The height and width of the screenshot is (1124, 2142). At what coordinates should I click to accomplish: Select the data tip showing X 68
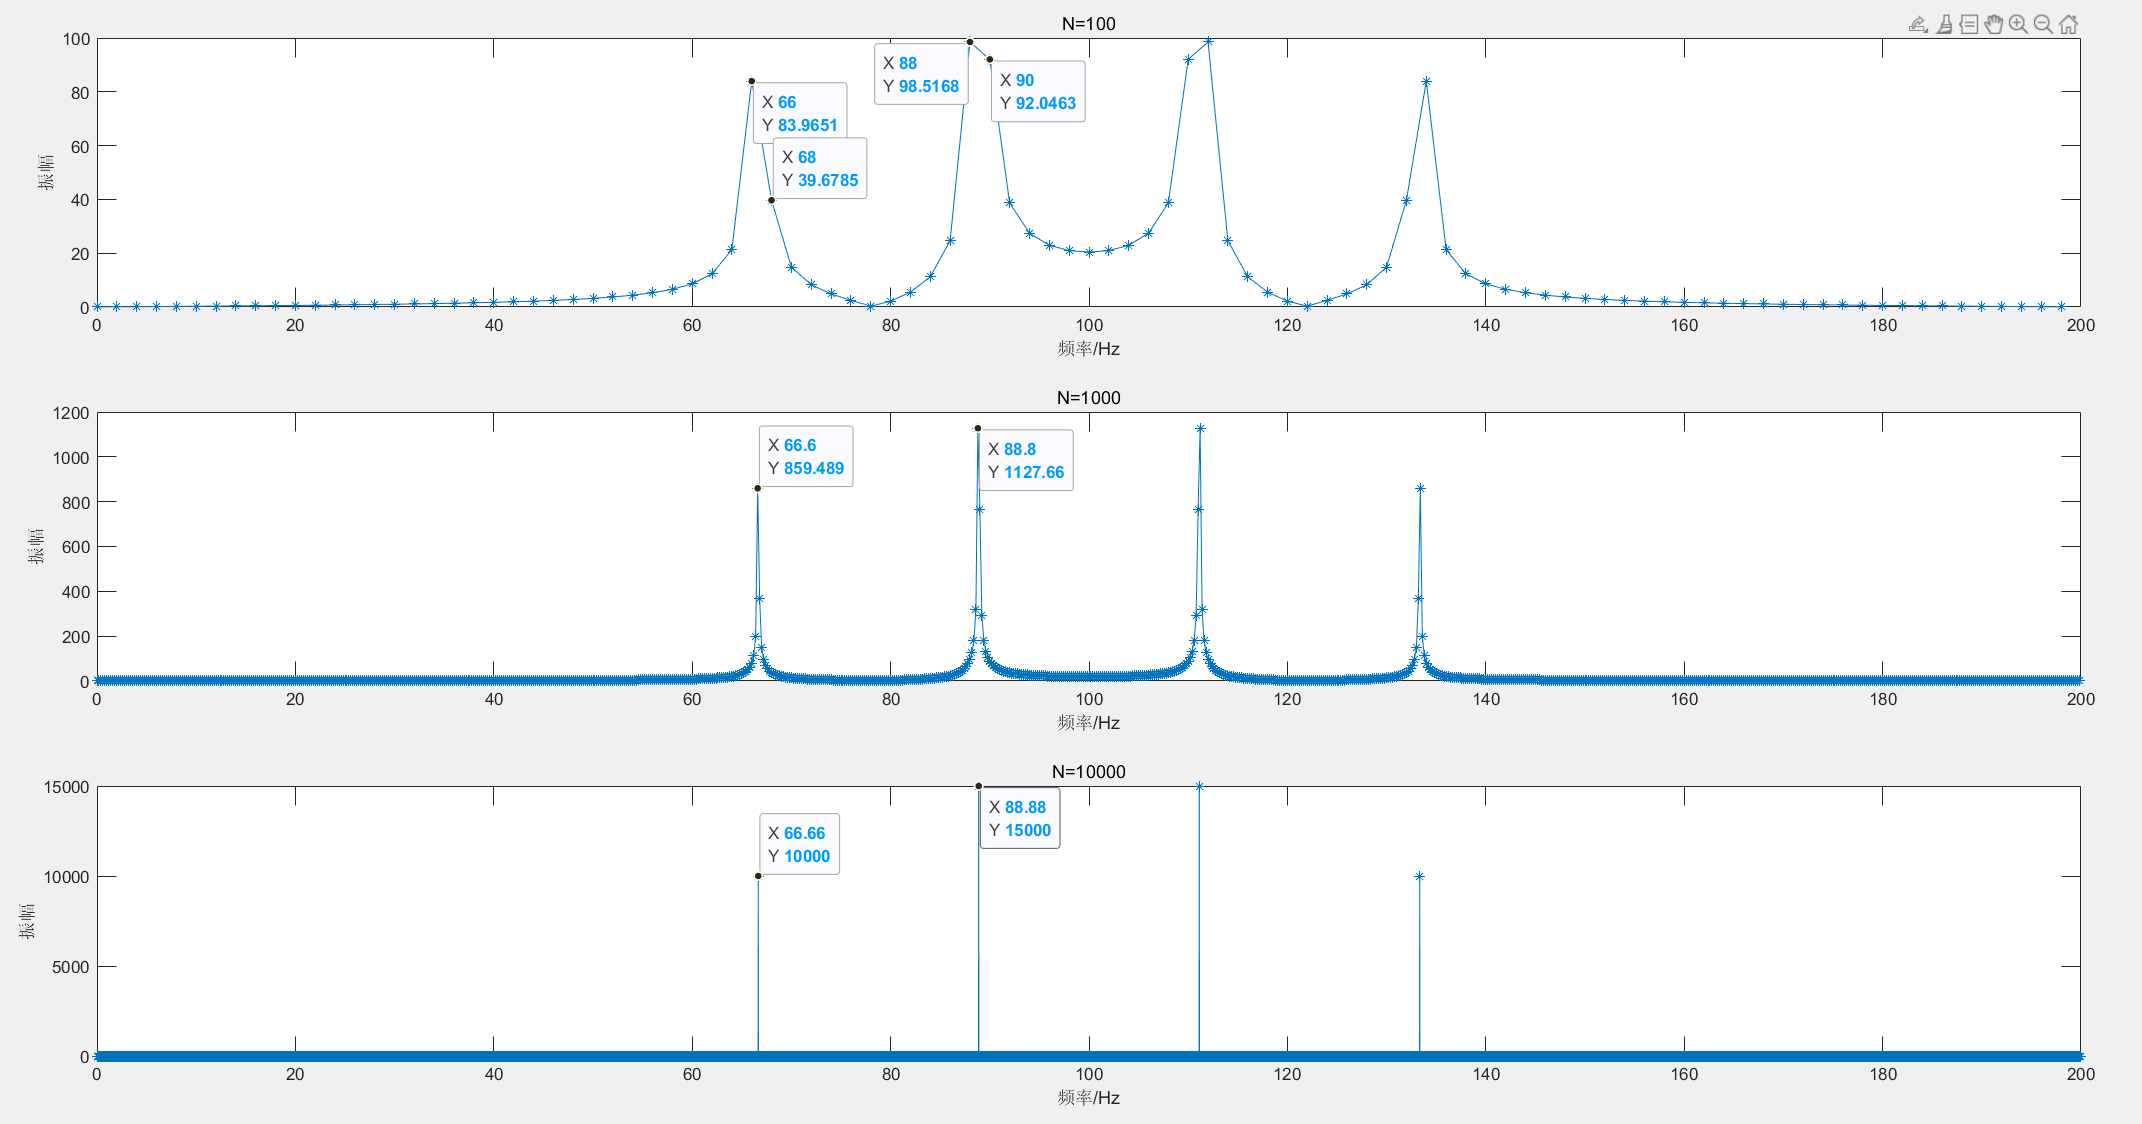click(x=819, y=169)
